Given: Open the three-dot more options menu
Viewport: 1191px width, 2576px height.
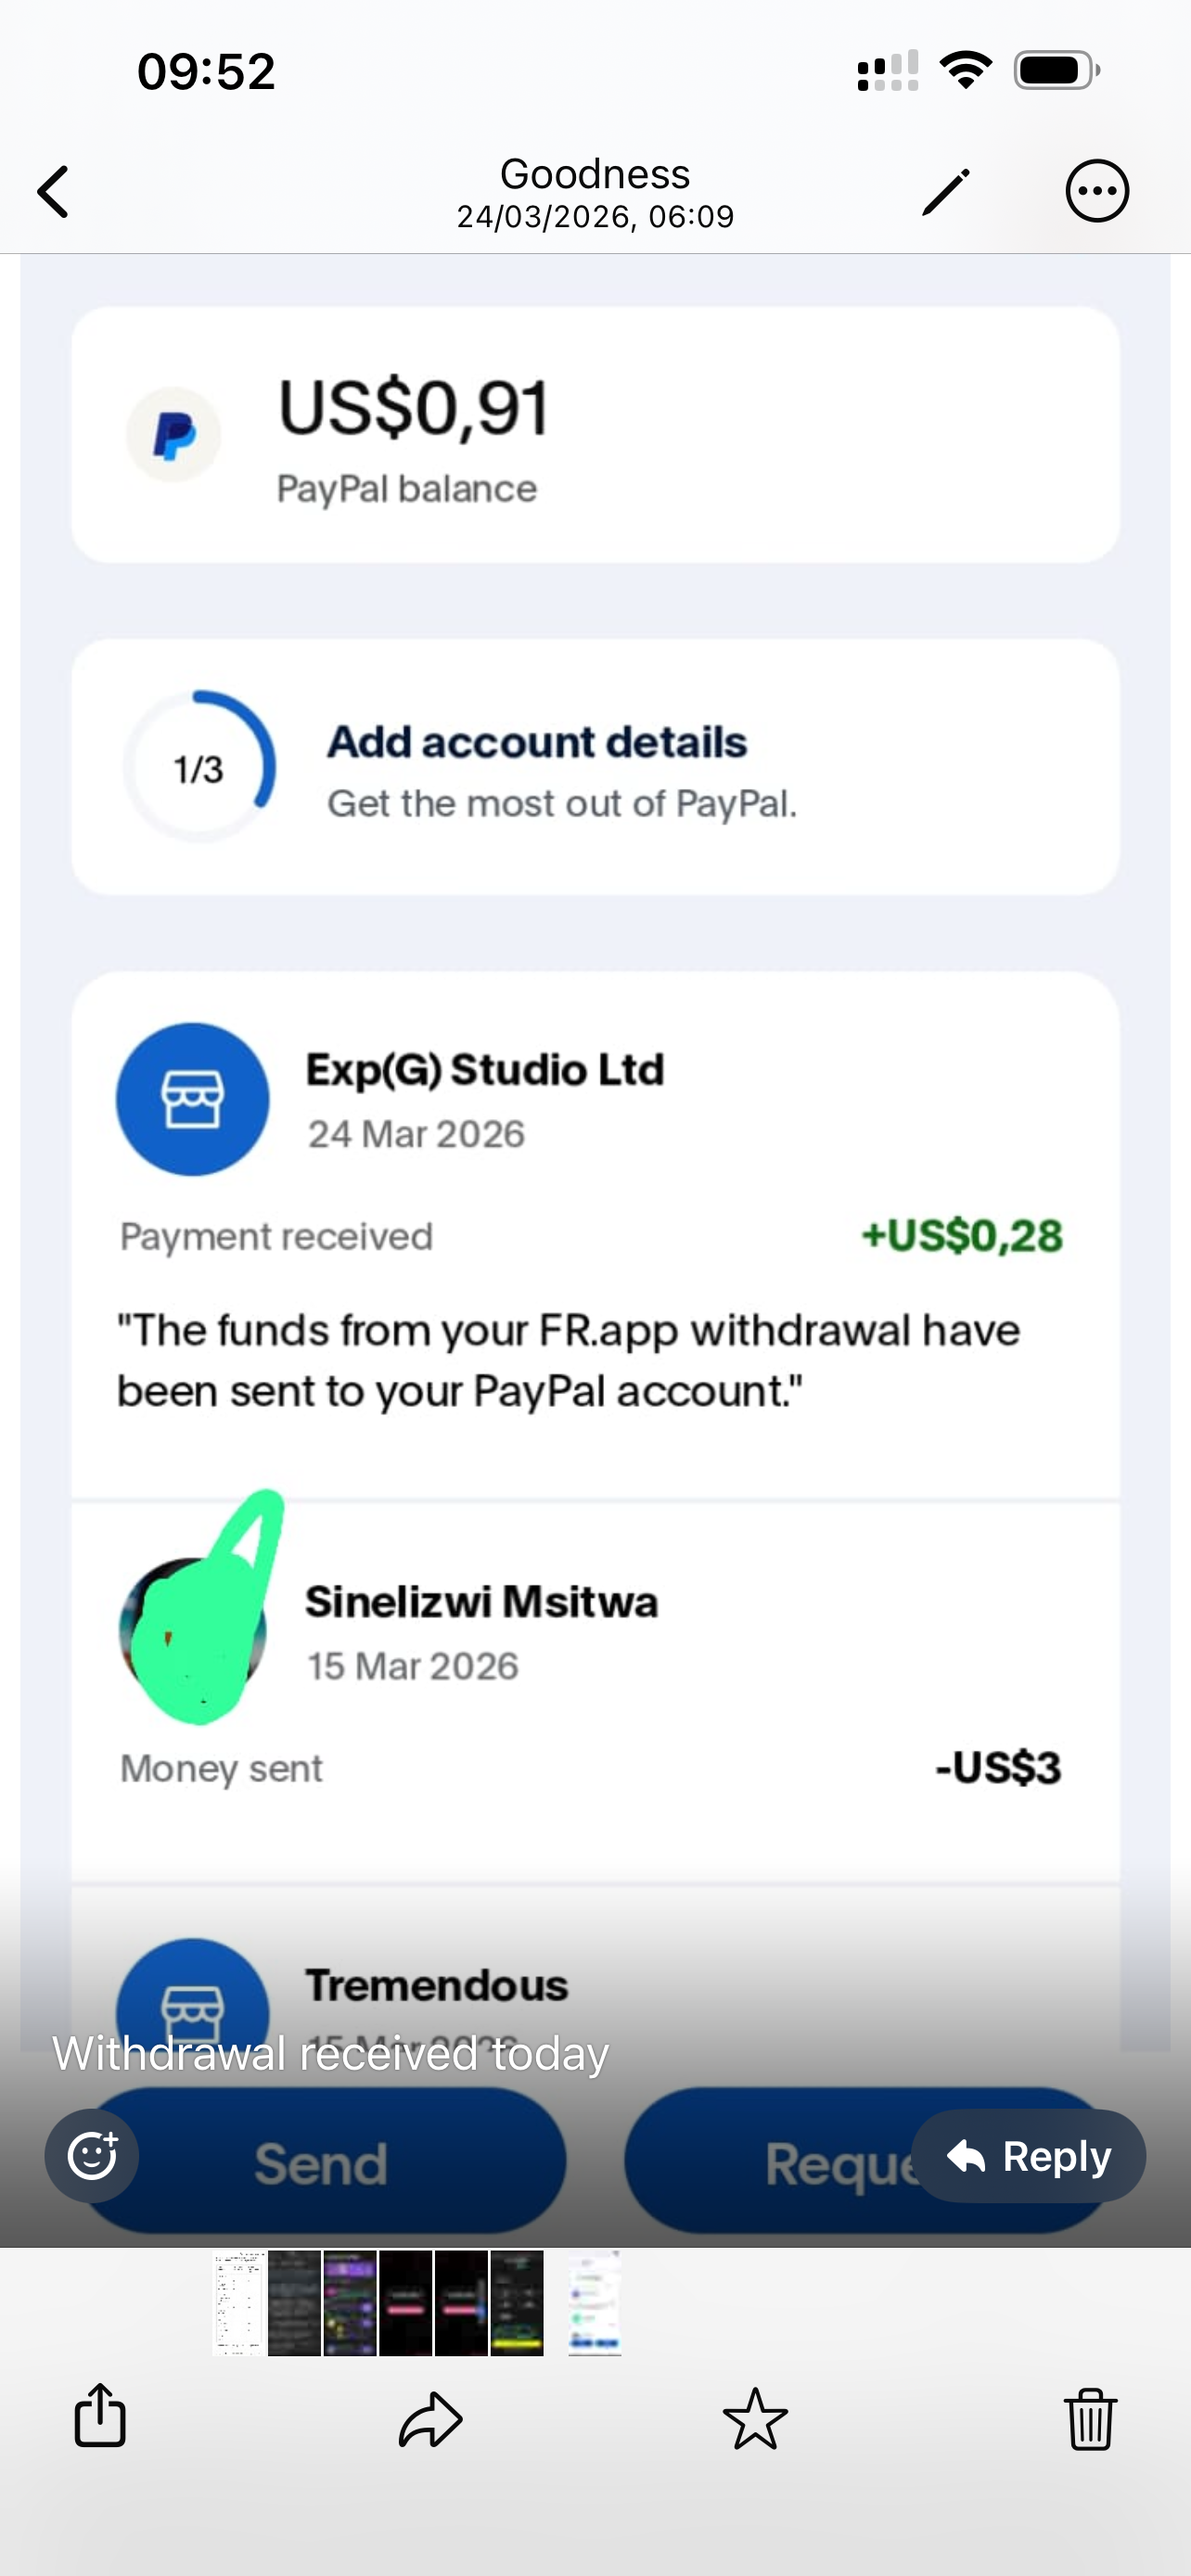Looking at the screenshot, I should [1097, 190].
